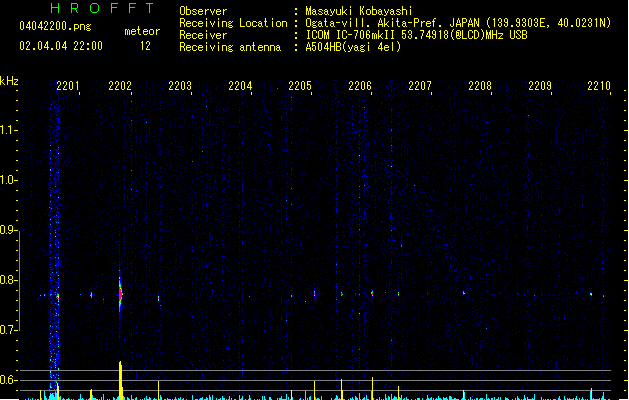Click the Receiving Location label
Viewport: 629px width, 400px height.
[233, 23]
